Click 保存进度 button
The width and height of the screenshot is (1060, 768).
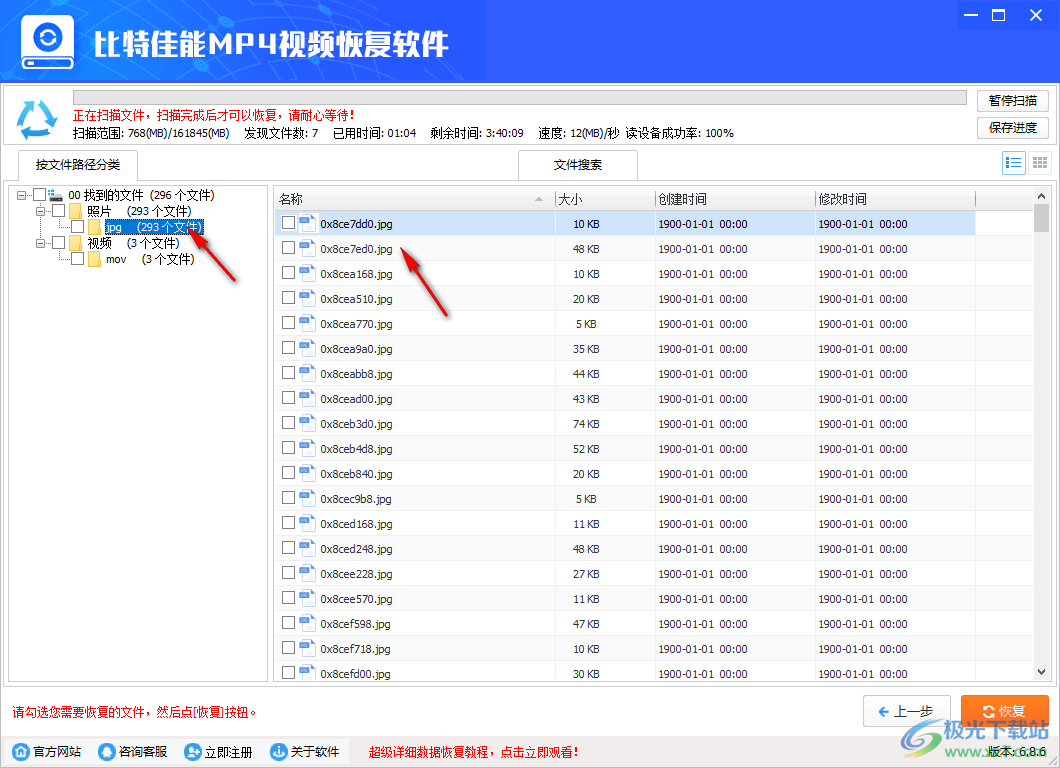tap(1013, 128)
